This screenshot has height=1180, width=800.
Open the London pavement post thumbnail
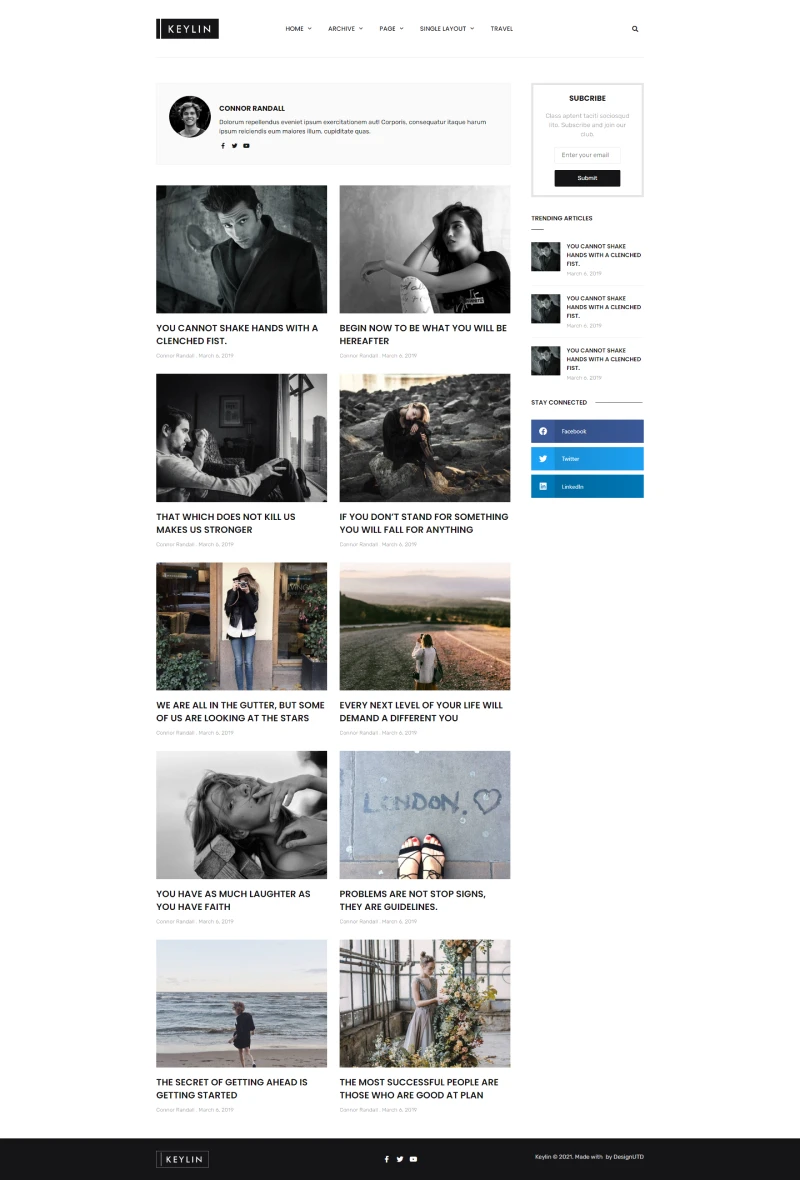click(x=424, y=815)
